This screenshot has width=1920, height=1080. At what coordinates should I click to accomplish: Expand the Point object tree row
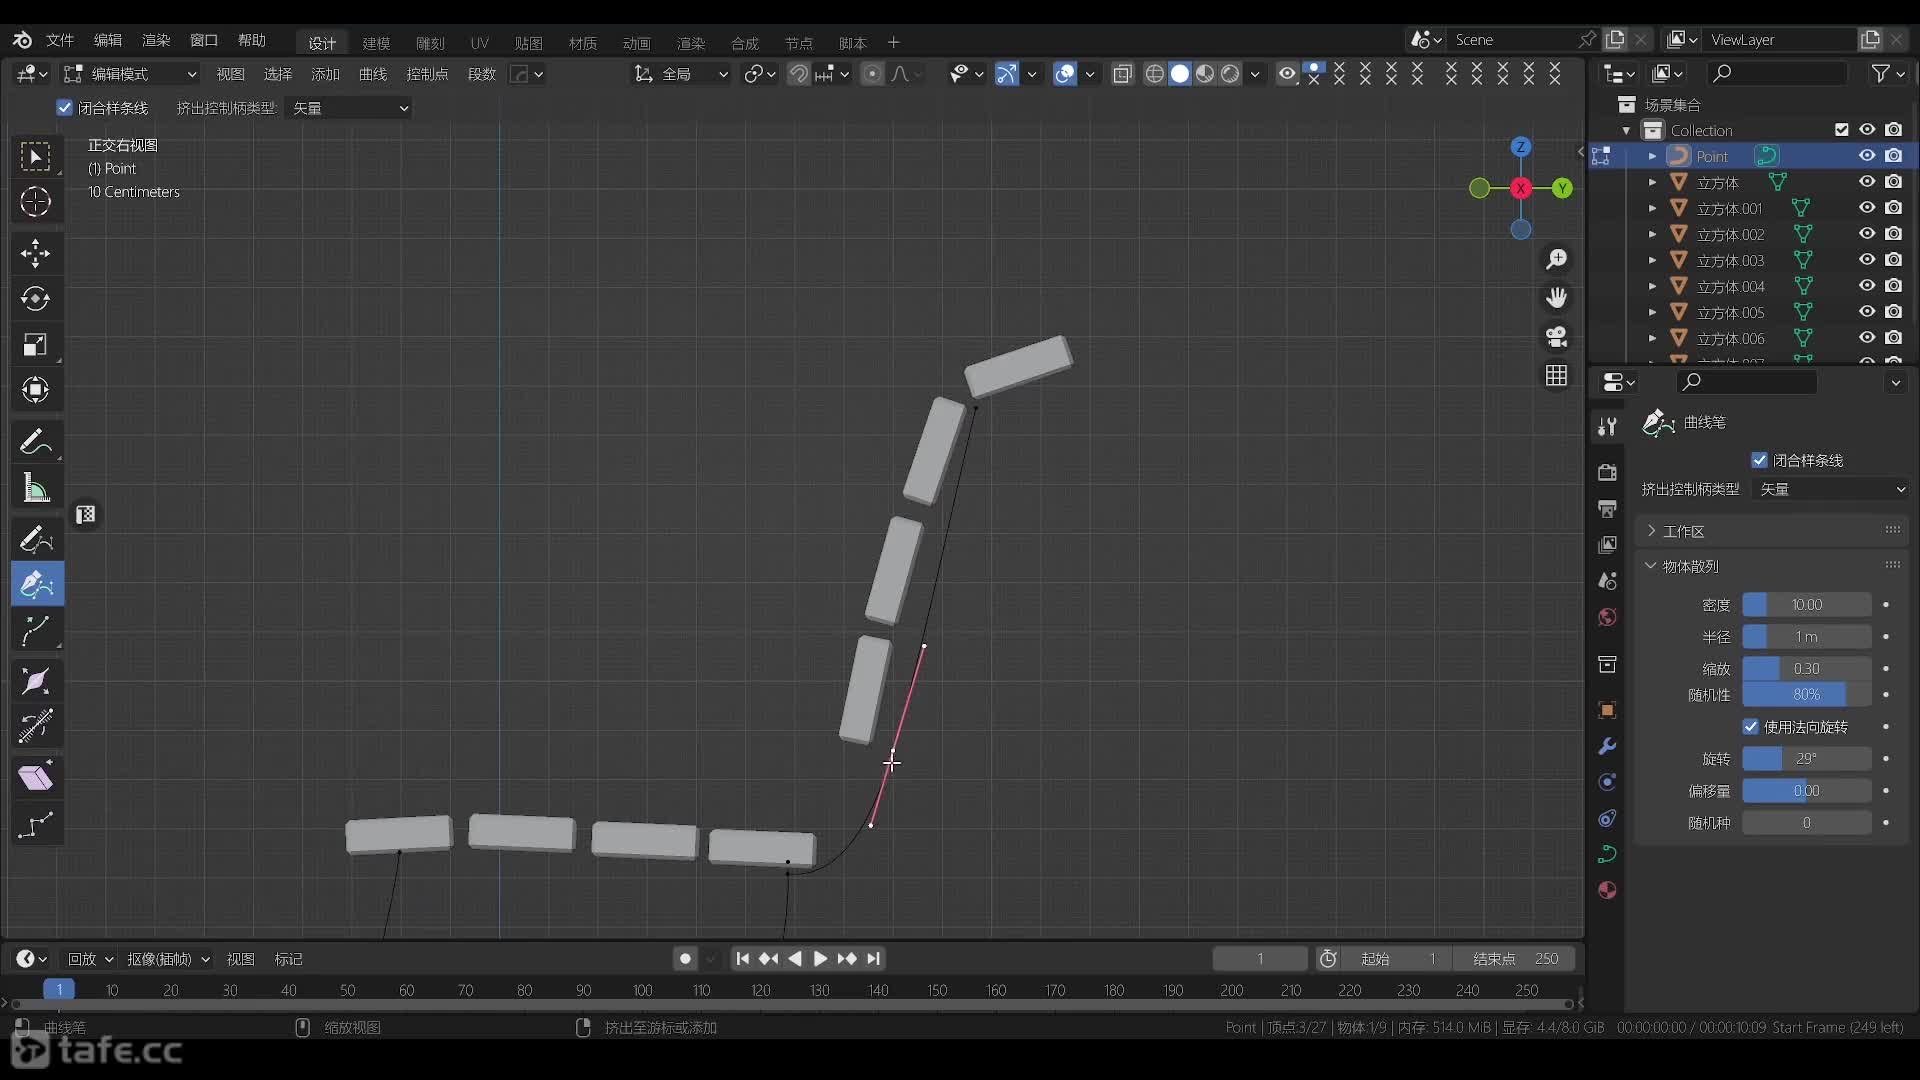tap(1652, 156)
